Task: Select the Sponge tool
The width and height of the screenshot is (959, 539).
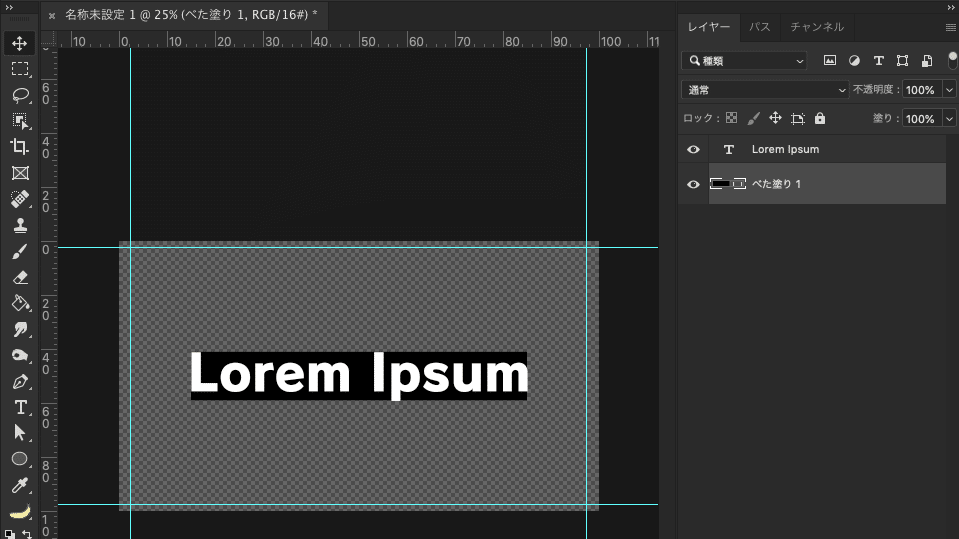Action: pyautogui.click(x=20, y=355)
